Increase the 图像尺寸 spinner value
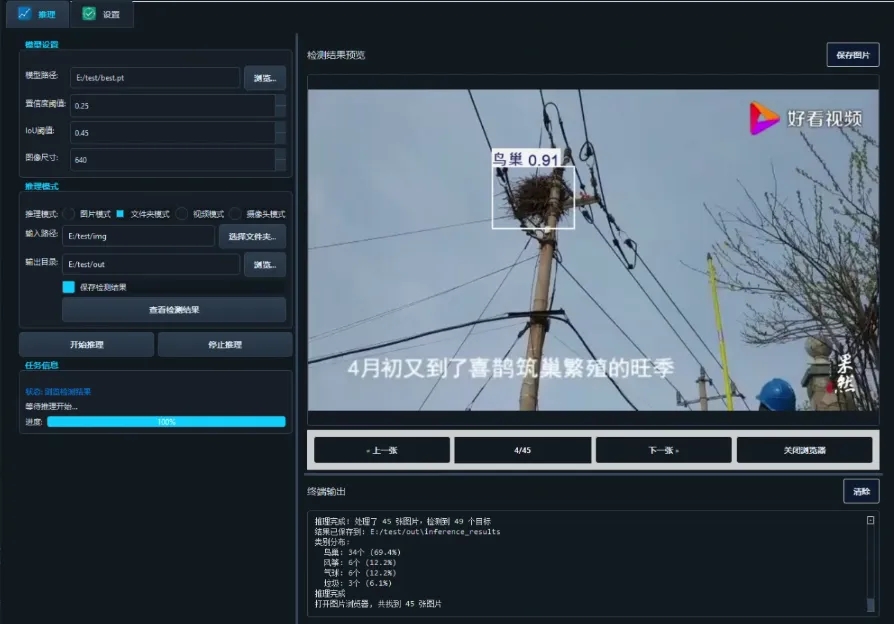Viewport: 894px width, 624px height. pos(281,155)
